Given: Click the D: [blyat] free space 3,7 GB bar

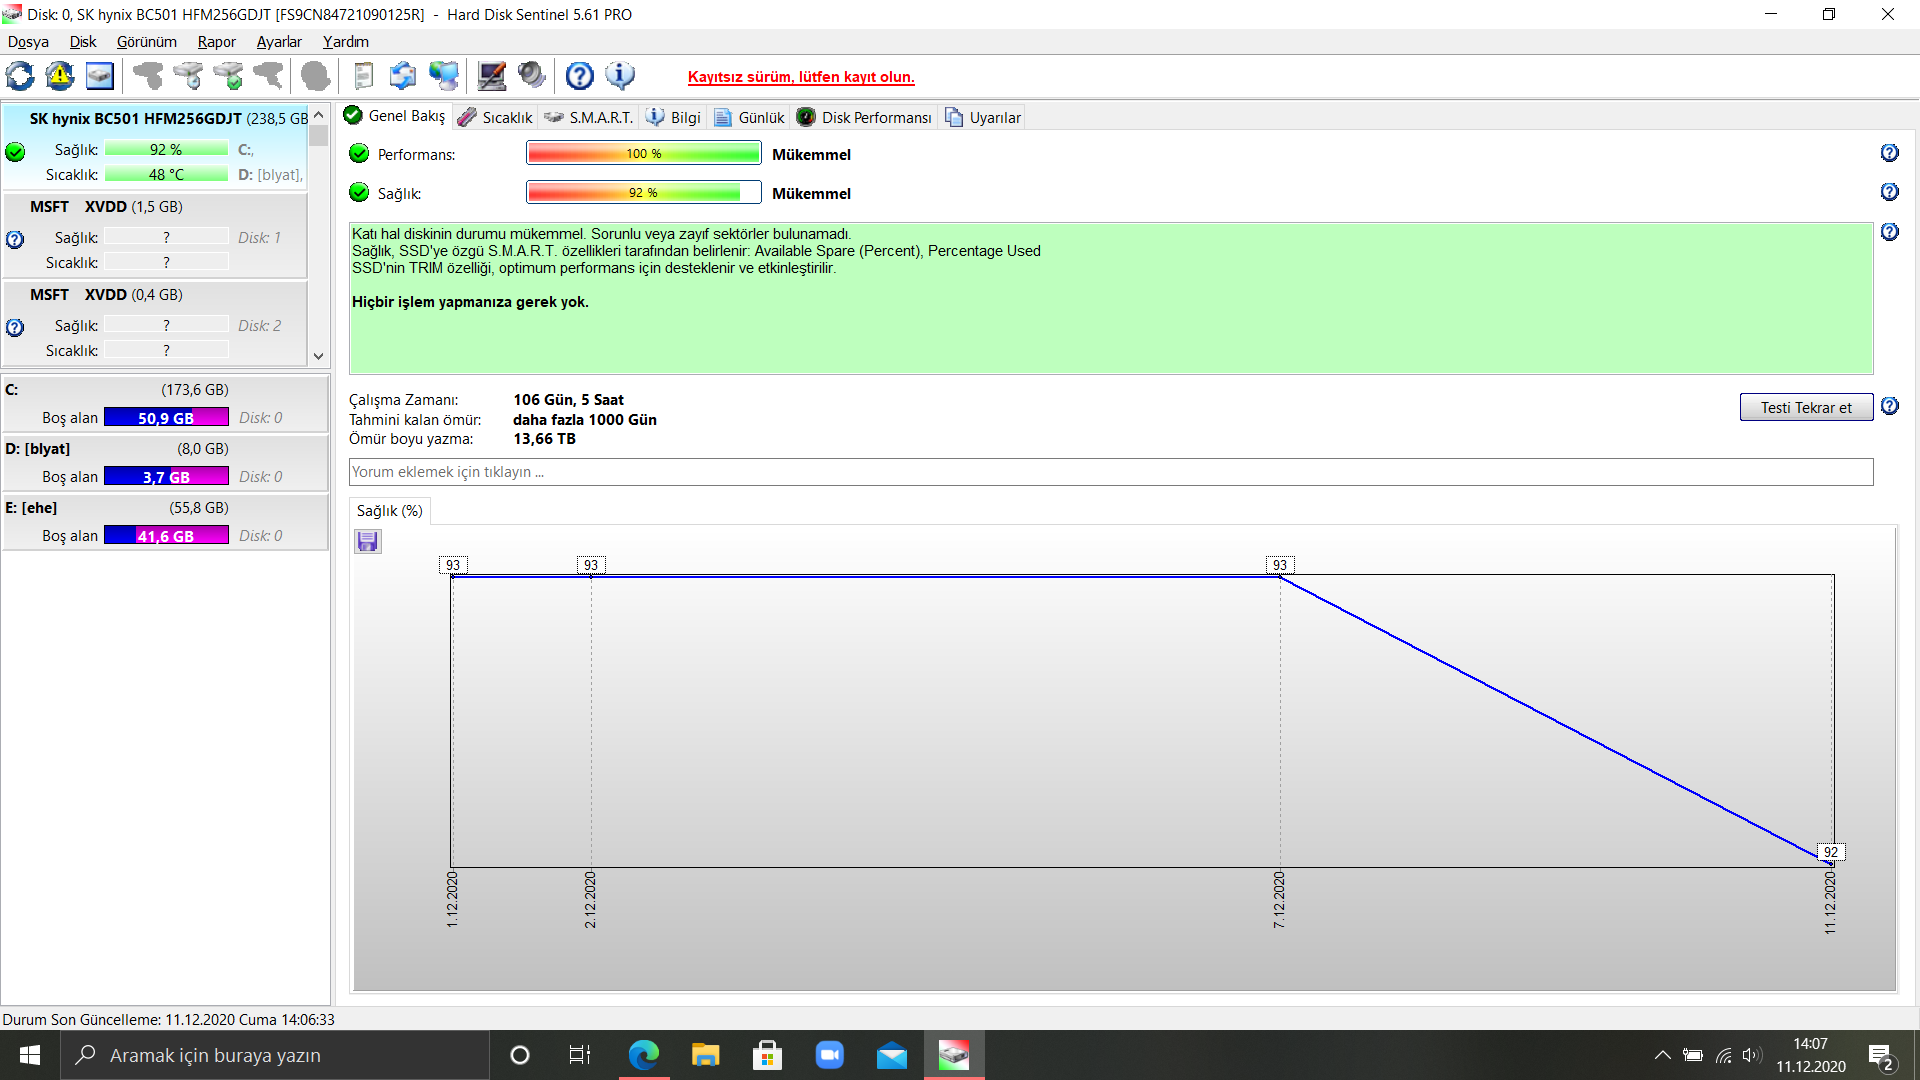Looking at the screenshot, I should (166, 477).
